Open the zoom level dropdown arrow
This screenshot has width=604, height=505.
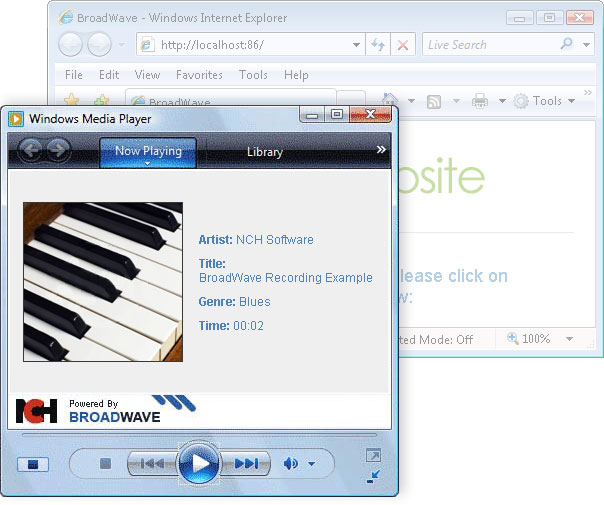(569, 339)
